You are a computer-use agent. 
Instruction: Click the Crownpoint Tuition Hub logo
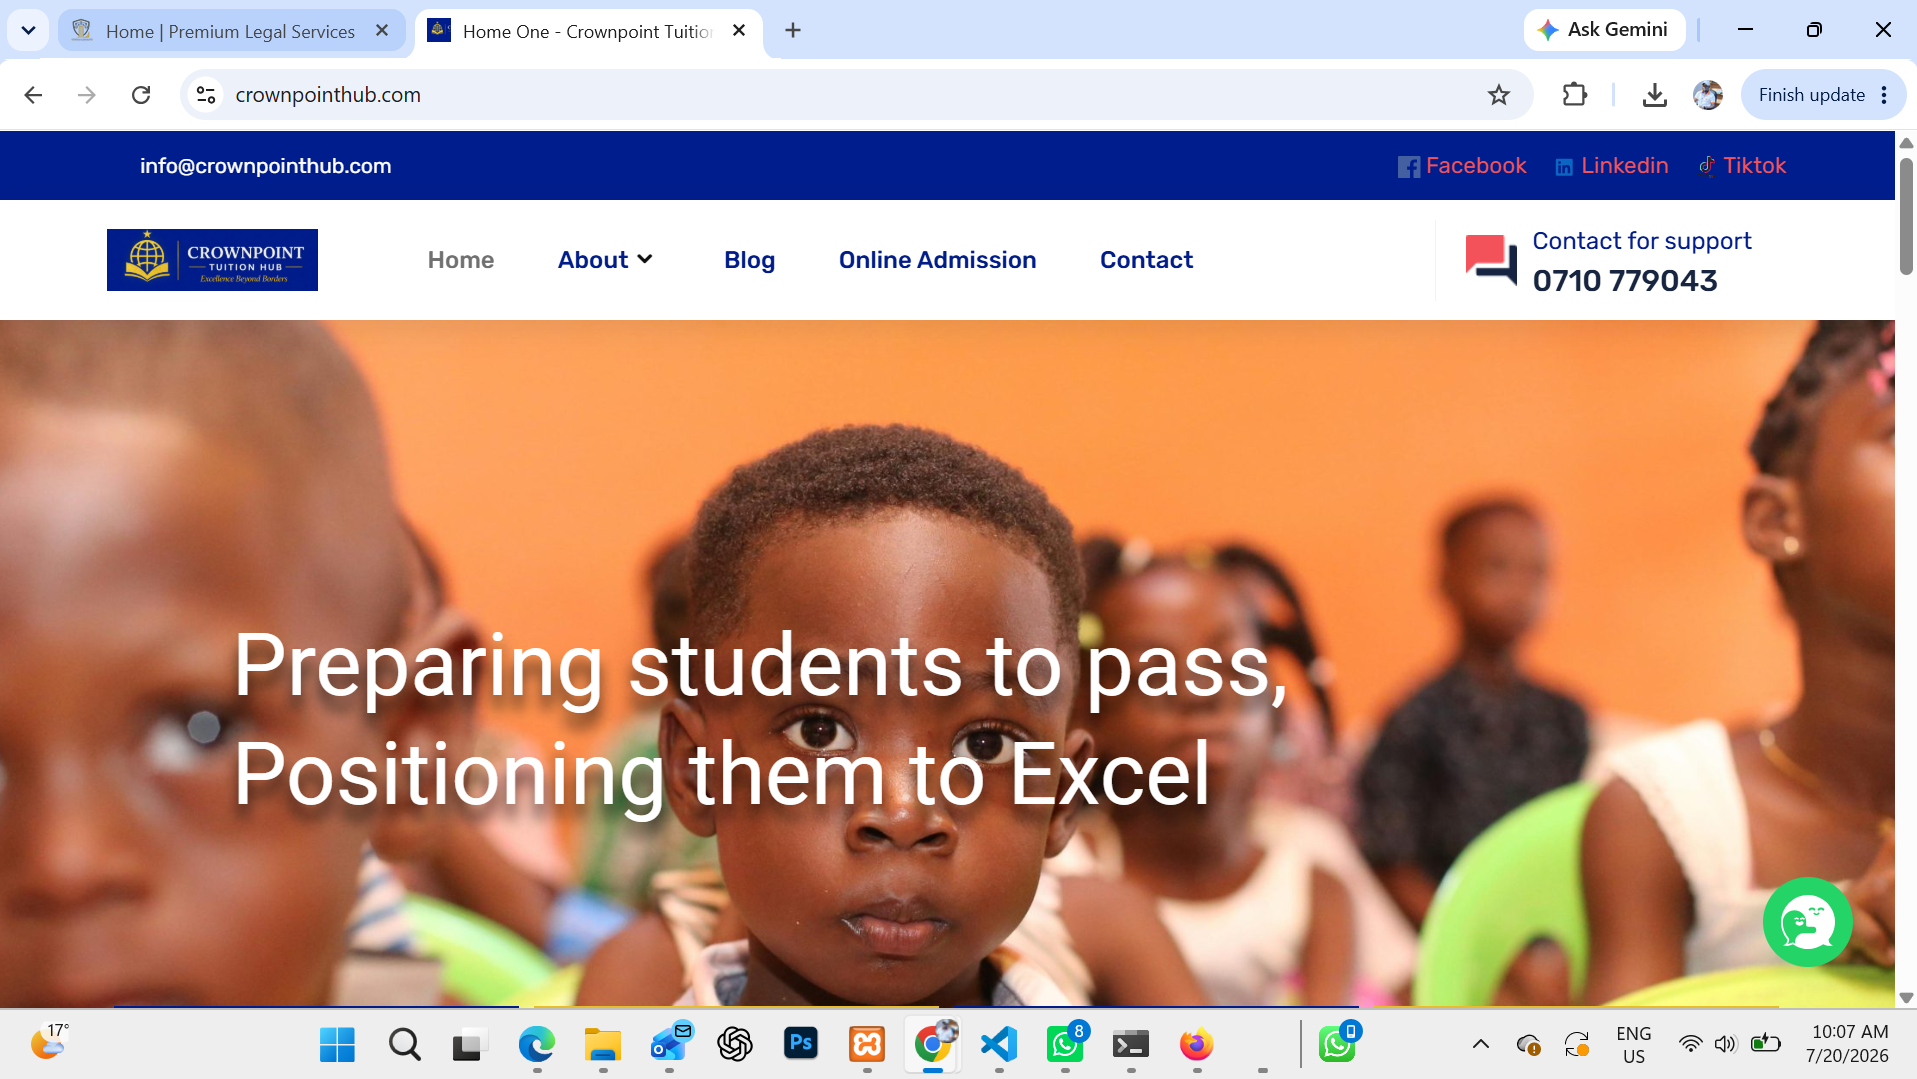pos(212,260)
